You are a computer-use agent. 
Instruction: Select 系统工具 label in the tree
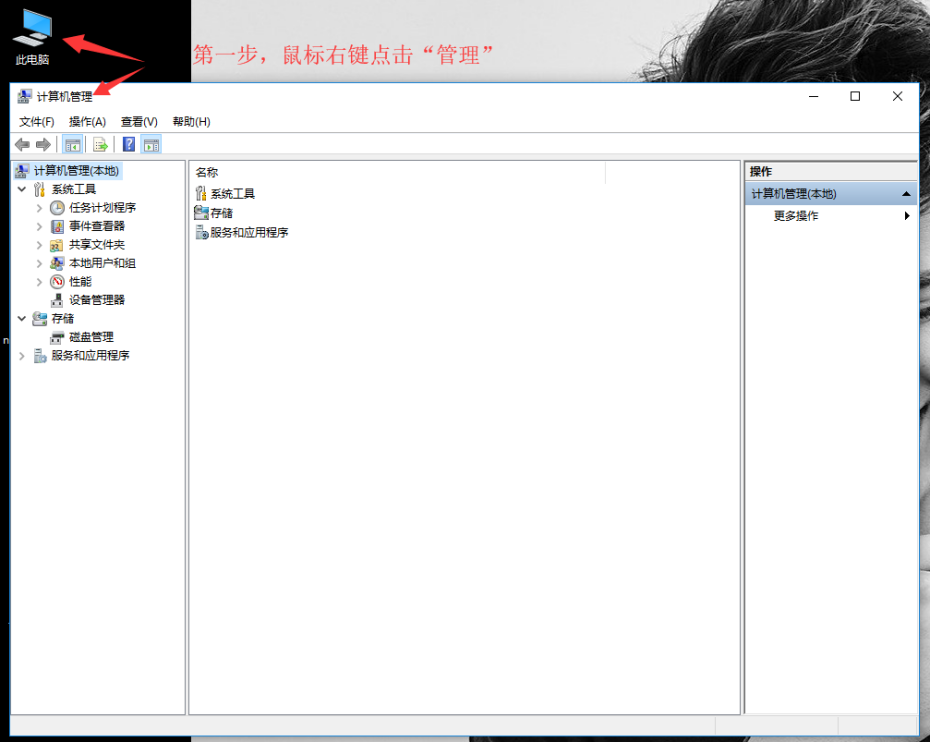pos(74,189)
